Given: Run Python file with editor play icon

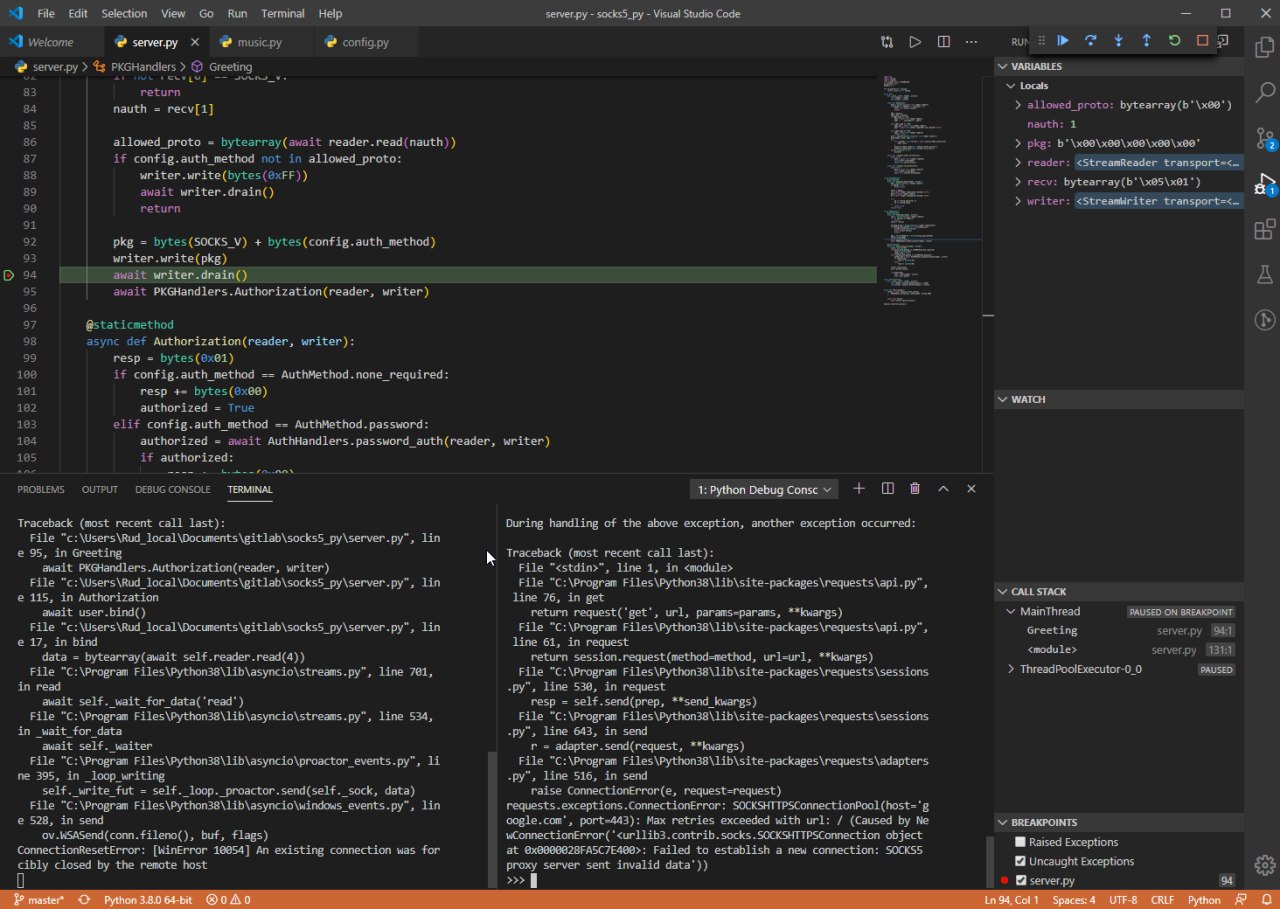Looking at the screenshot, I should pos(915,42).
